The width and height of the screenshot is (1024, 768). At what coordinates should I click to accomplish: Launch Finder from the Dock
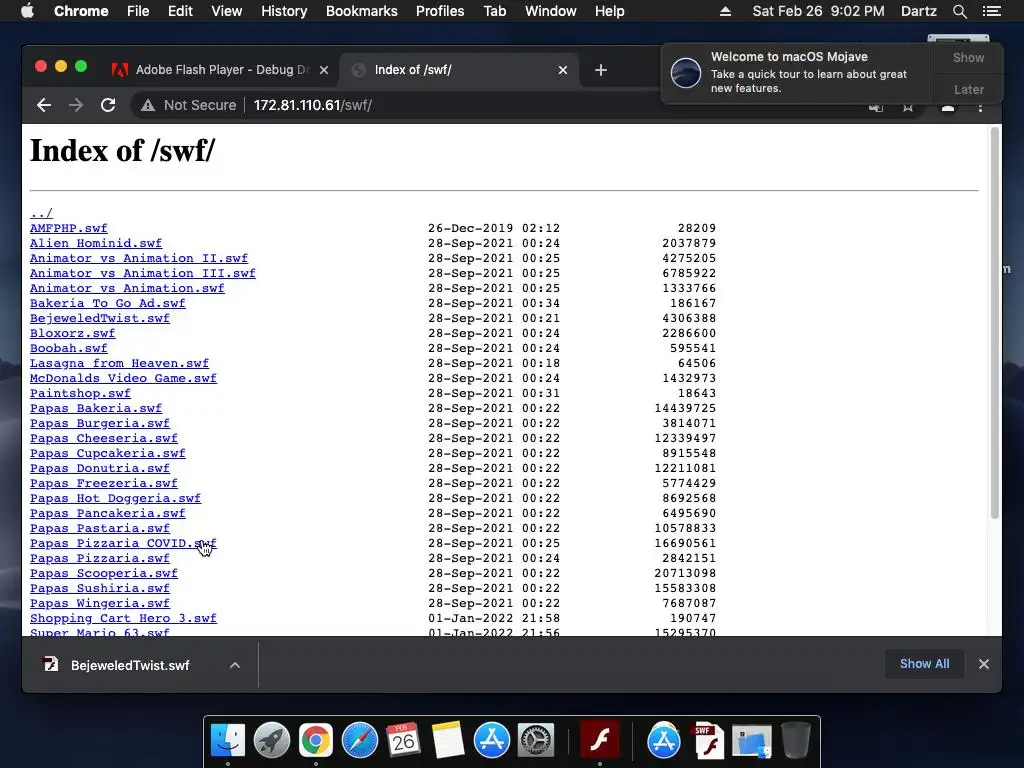click(x=228, y=740)
